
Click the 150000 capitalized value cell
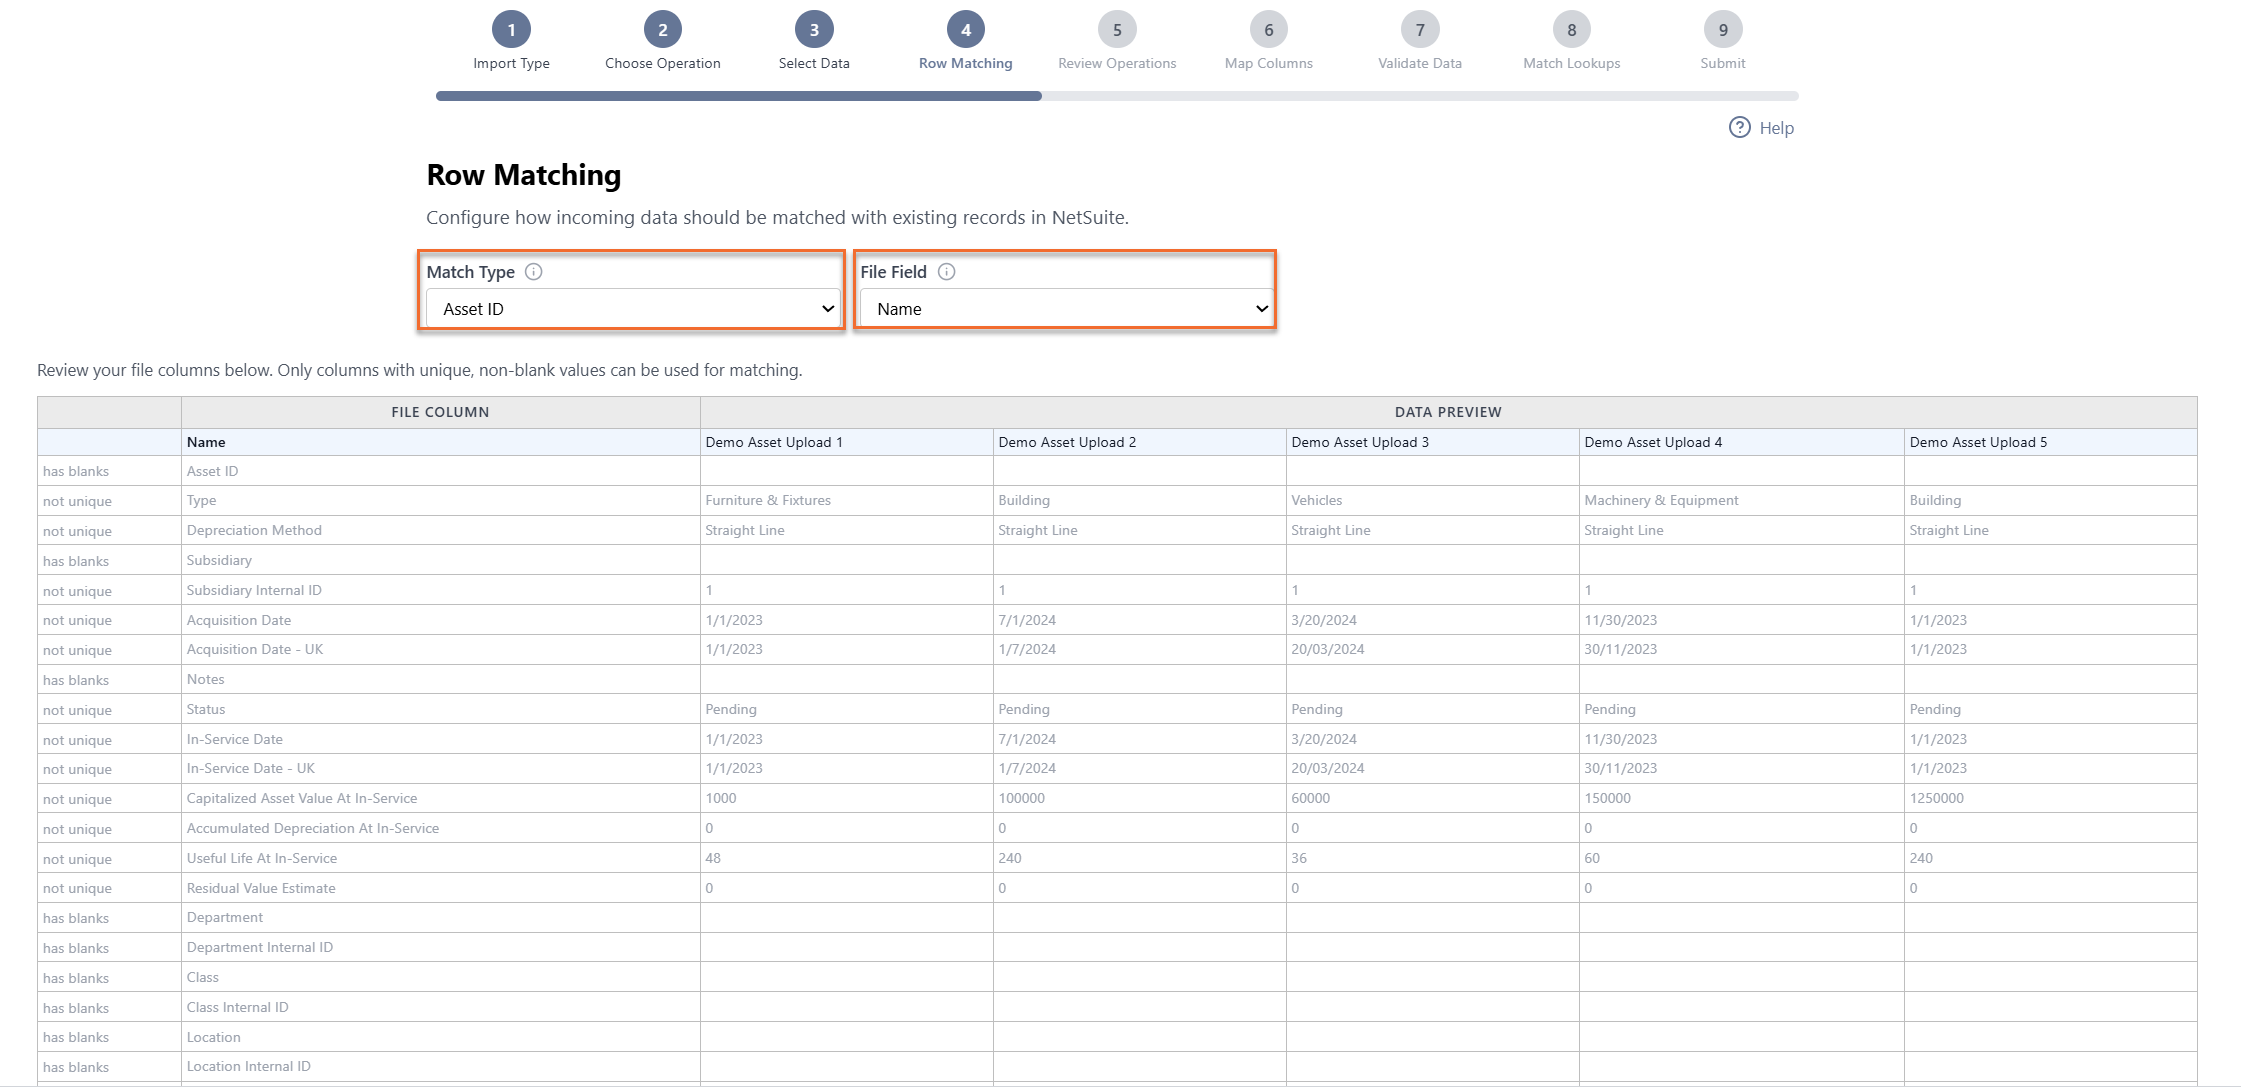(1742, 799)
